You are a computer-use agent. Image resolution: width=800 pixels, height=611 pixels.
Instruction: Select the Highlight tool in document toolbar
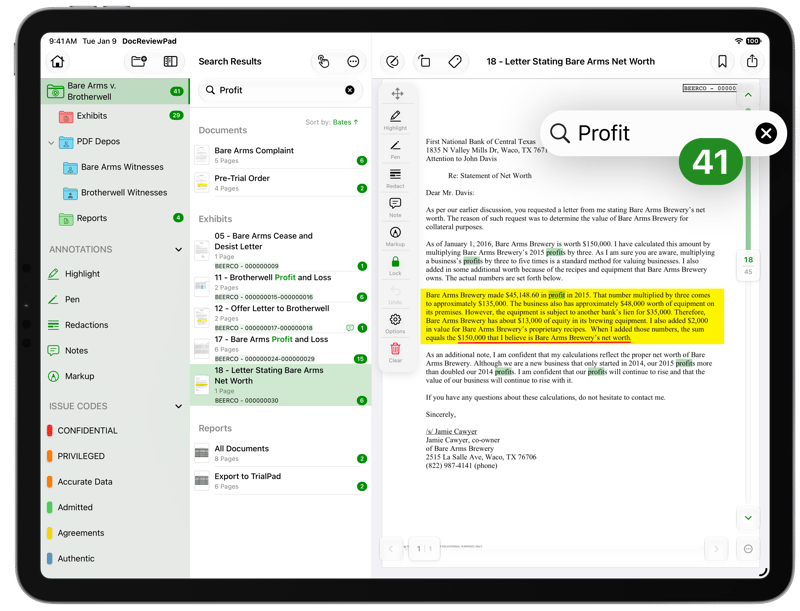pyautogui.click(x=395, y=120)
